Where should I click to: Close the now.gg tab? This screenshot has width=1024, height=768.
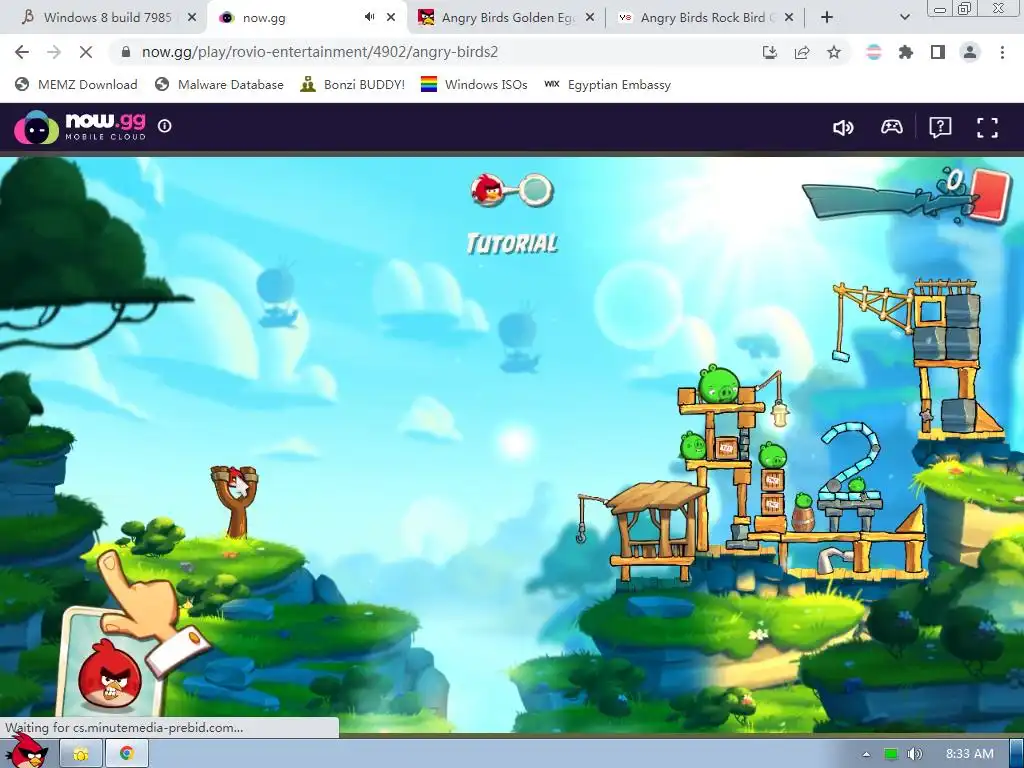pos(391,18)
